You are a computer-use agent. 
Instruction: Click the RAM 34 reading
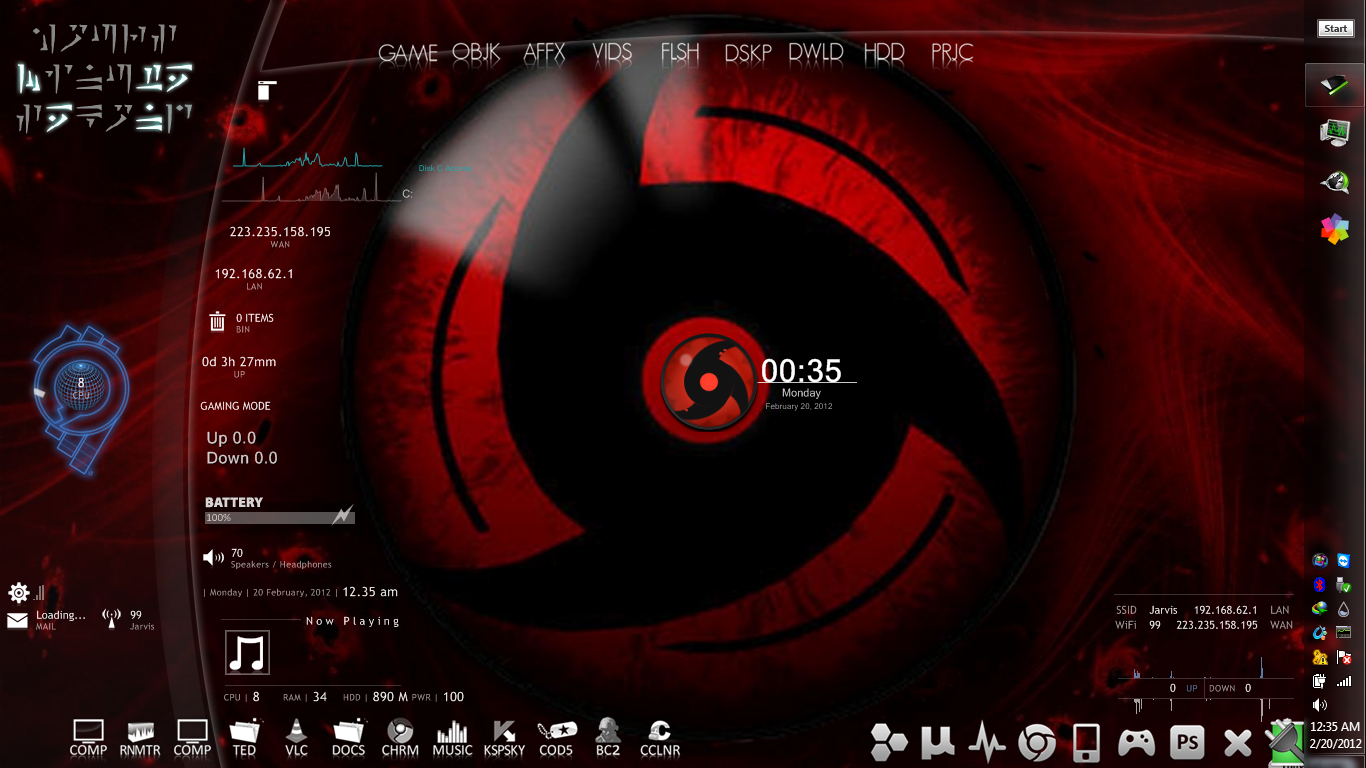(305, 697)
